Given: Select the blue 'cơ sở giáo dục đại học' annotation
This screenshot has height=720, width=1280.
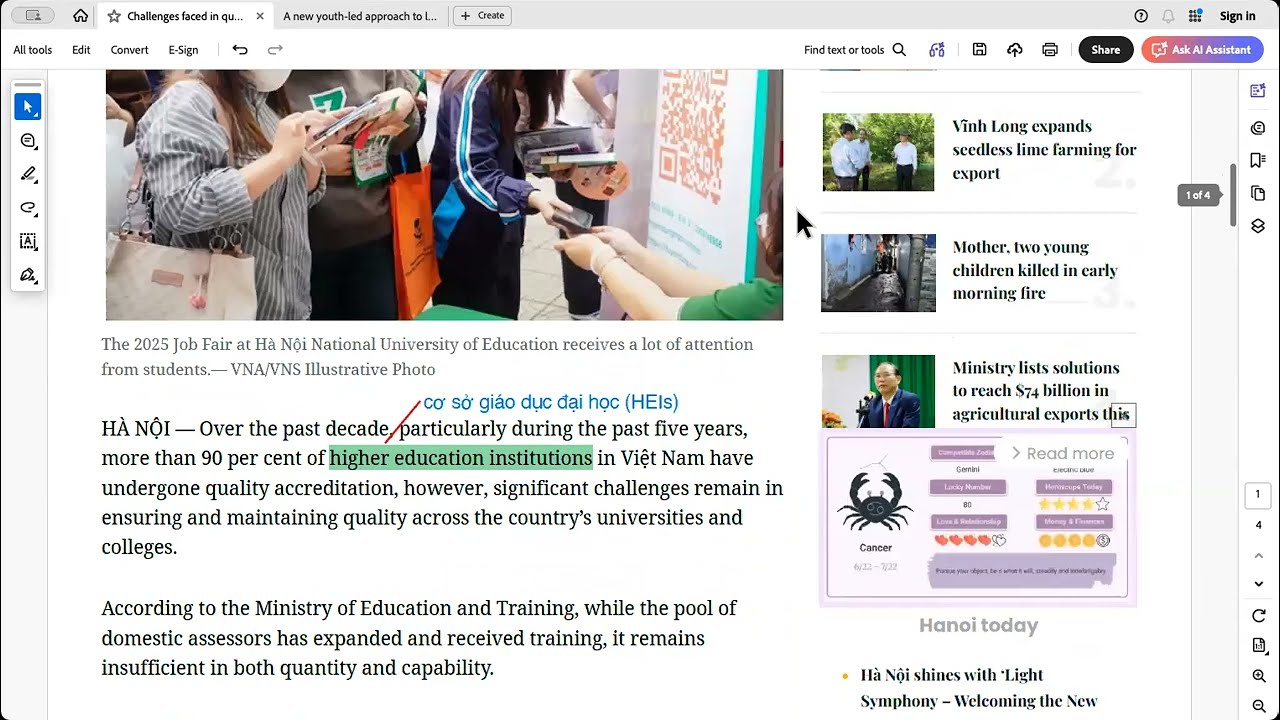Looking at the screenshot, I should click(x=551, y=403).
